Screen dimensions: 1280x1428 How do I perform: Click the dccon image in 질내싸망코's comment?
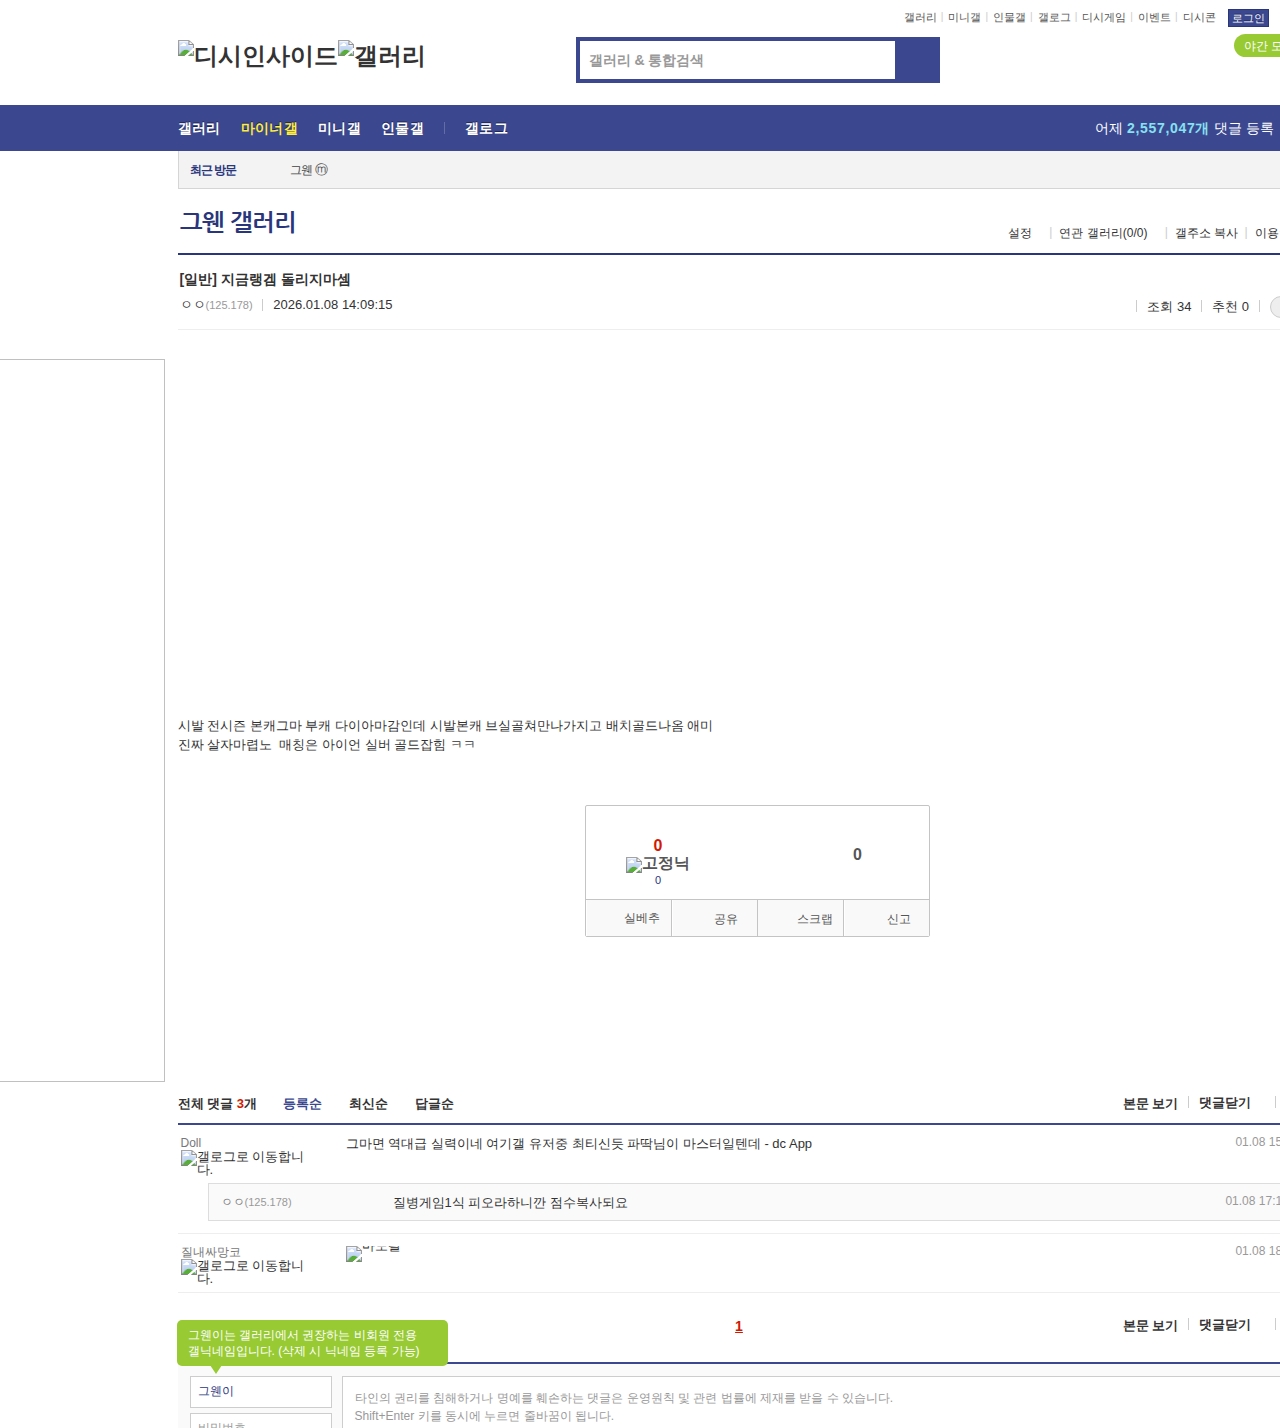point(372,1253)
